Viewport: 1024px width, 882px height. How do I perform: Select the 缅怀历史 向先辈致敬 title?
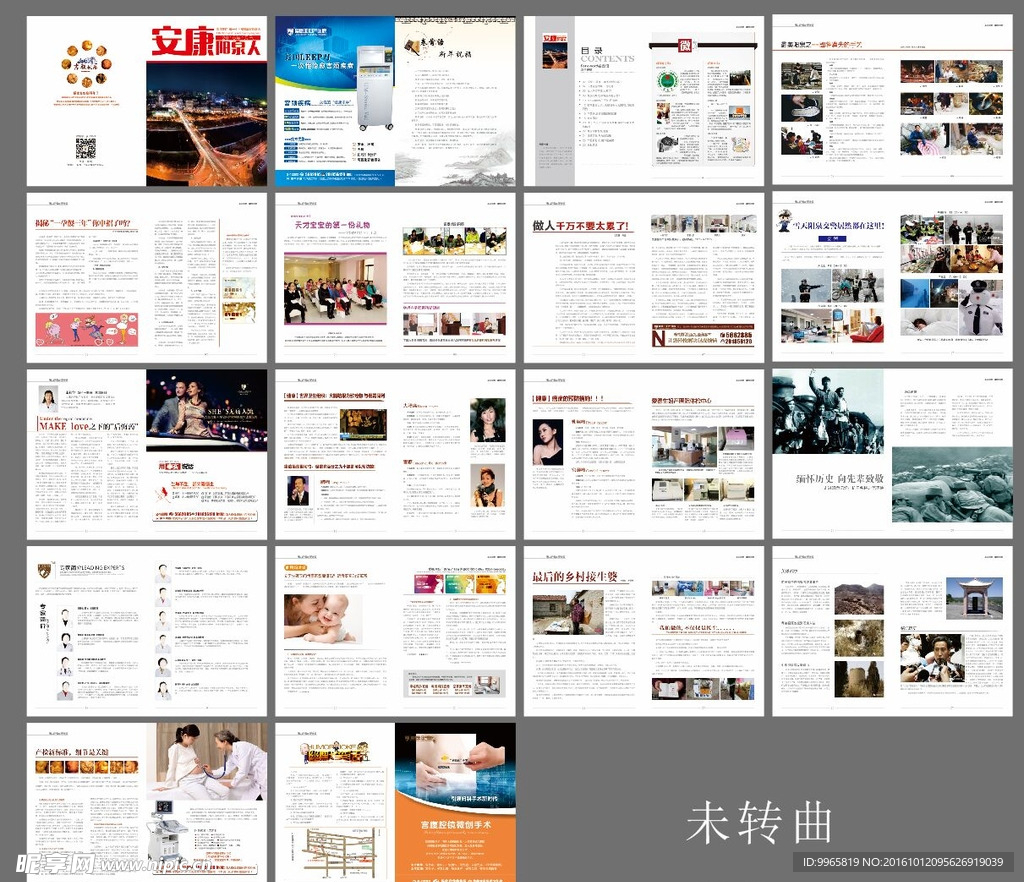click(x=839, y=479)
